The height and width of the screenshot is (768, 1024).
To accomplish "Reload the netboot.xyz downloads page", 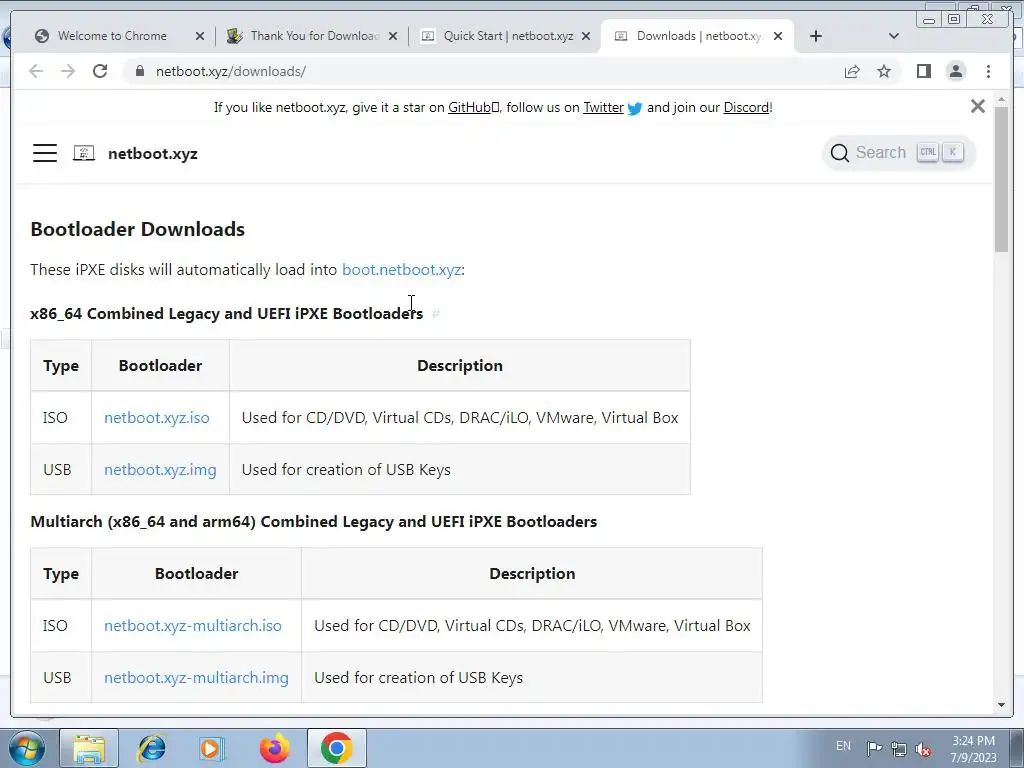I will pos(100,71).
